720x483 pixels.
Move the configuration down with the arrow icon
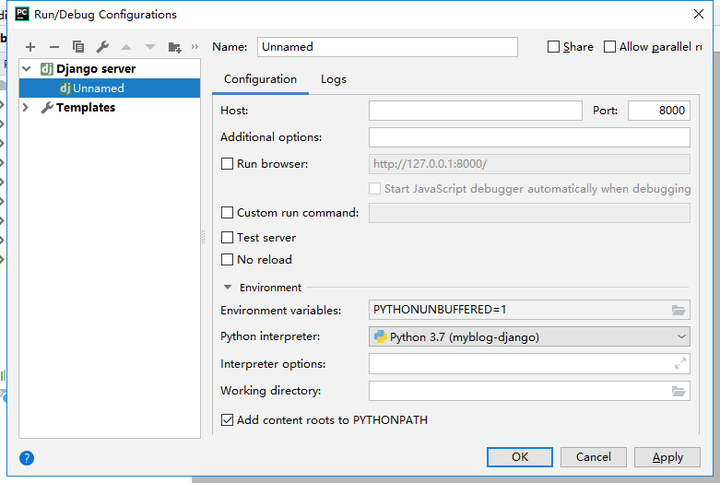(x=150, y=47)
